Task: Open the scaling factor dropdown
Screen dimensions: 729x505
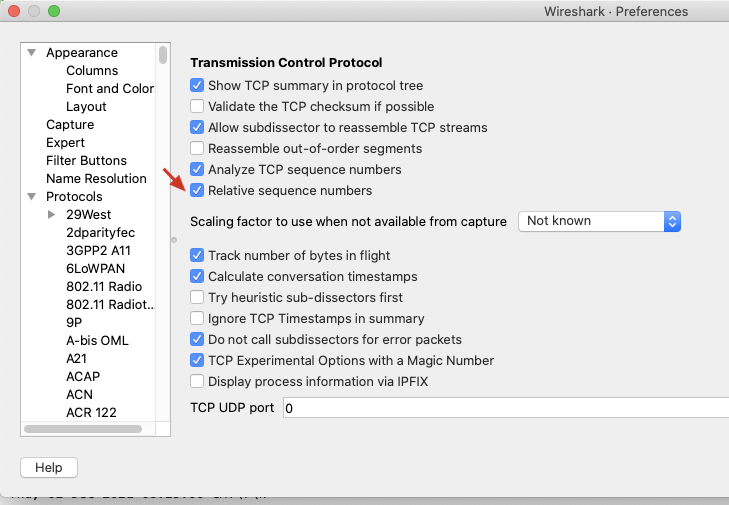Action: point(599,221)
